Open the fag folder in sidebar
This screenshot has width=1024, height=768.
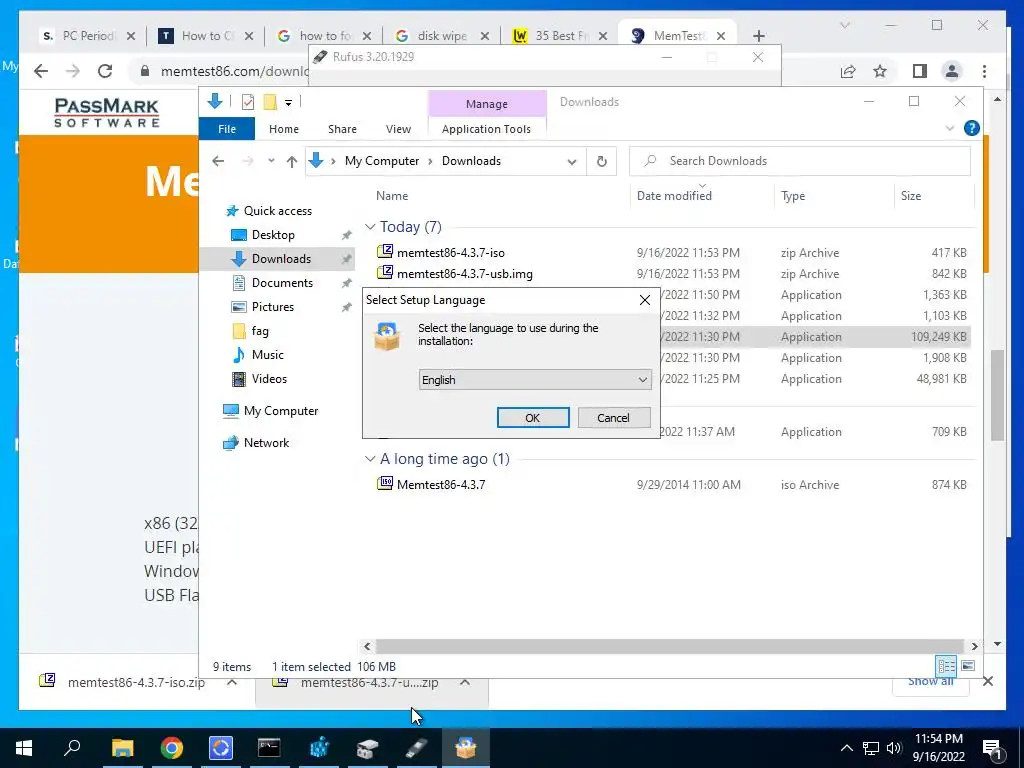(x=260, y=331)
